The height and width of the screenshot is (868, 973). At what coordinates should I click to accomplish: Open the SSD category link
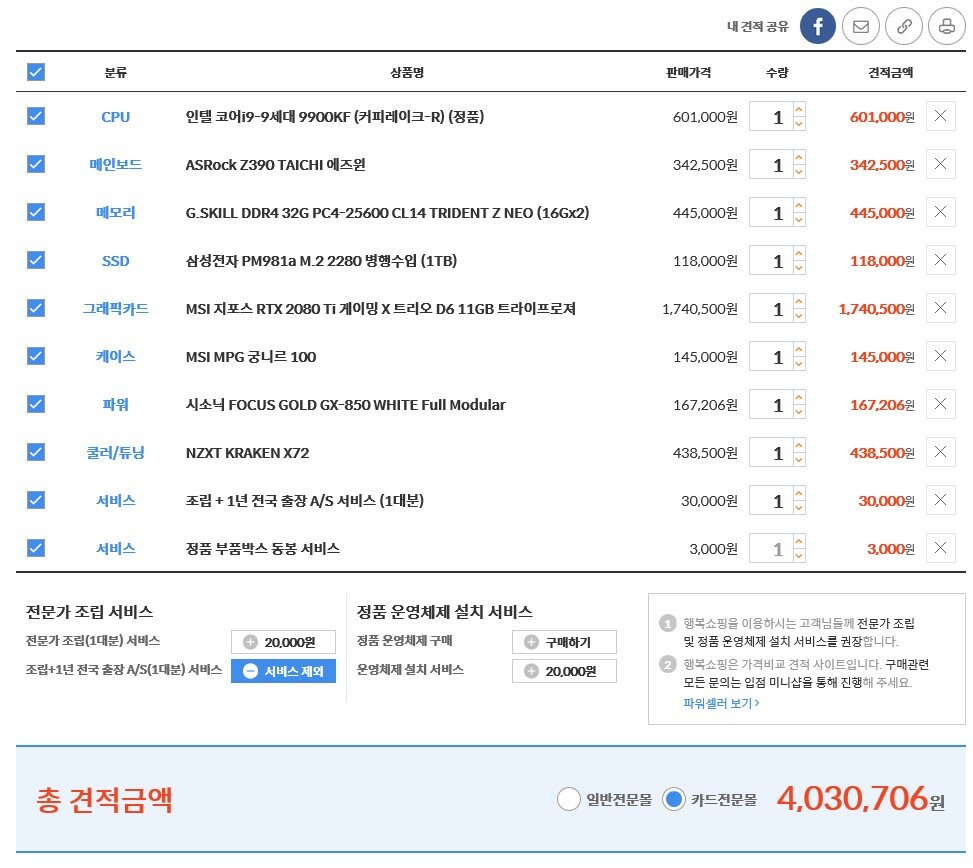click(x=115, y=261)
